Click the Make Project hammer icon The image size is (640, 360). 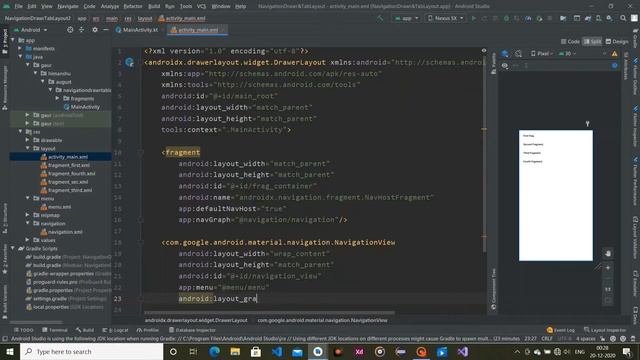click(x=380, y=18)
